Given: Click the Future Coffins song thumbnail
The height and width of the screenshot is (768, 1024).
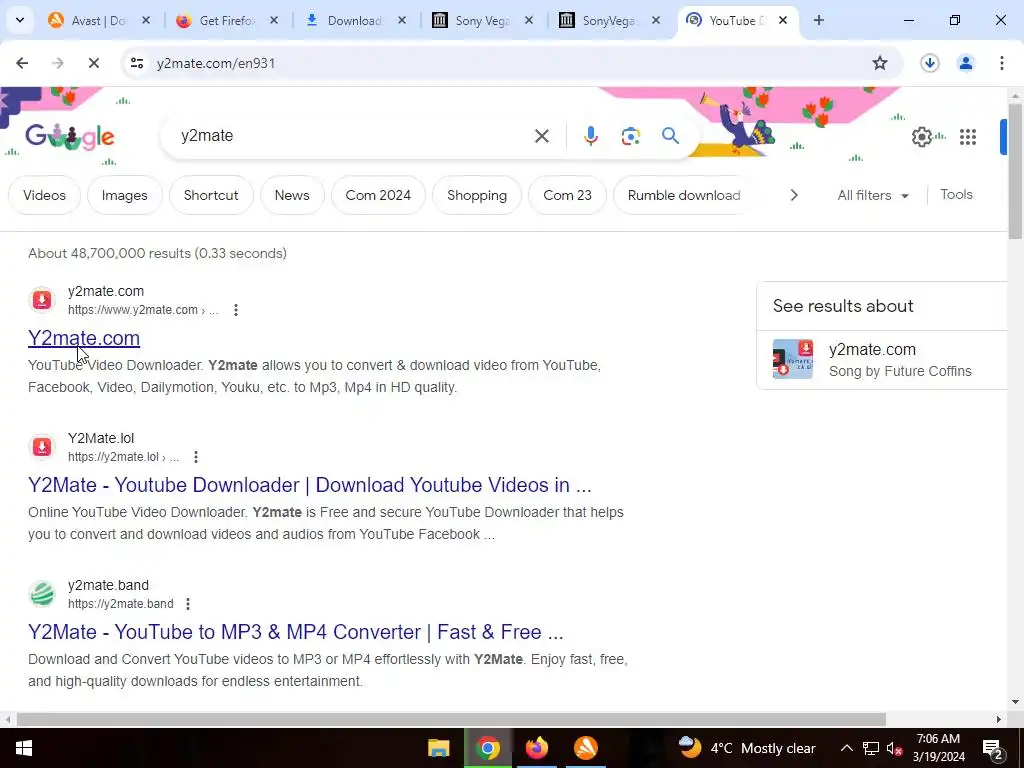Looking at the screenshot, I should [793, 359].
